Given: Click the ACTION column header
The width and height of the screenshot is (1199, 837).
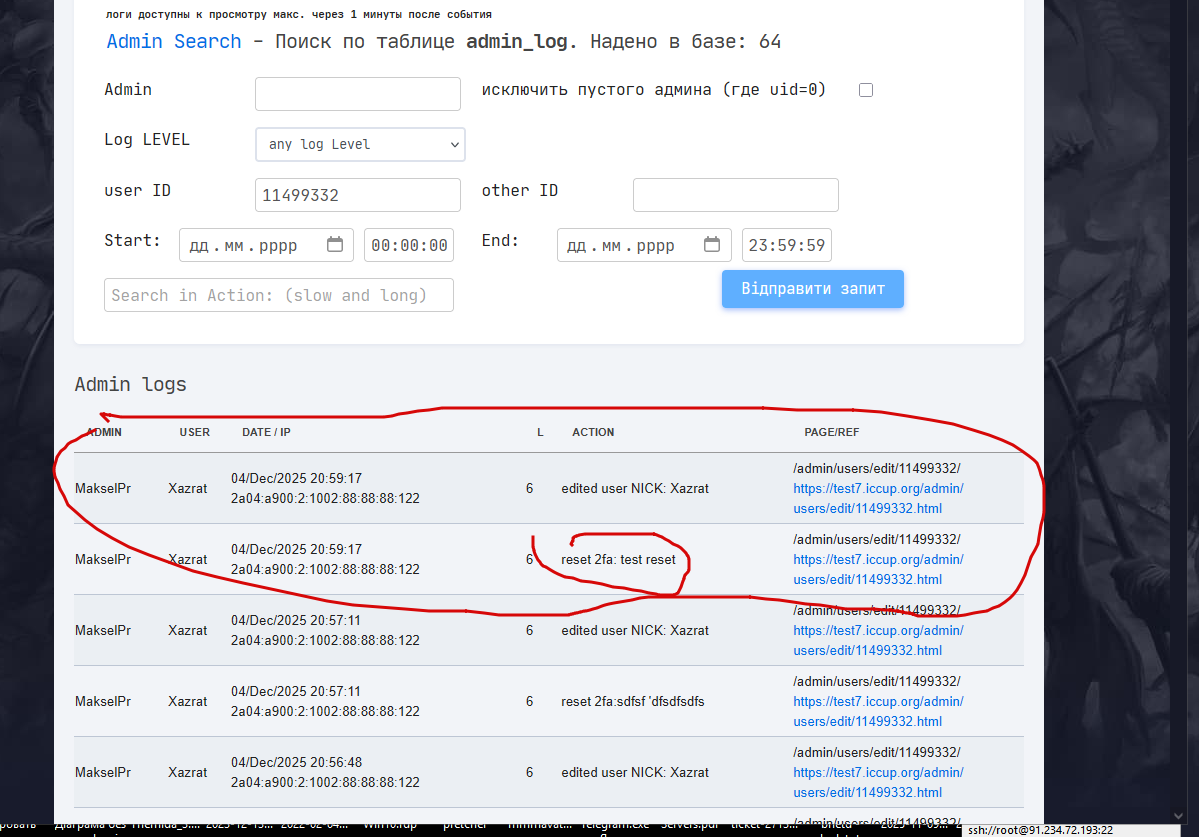Looking at the screenshot, I should pyautogui.click(x=593, y=432).
